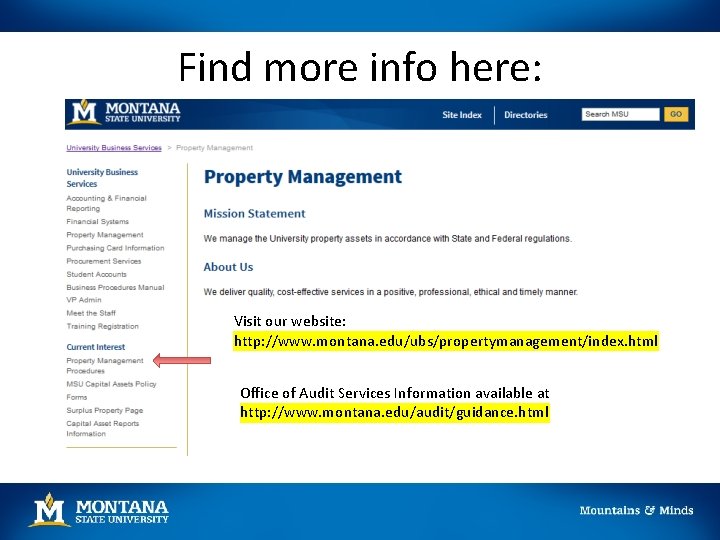Open University Business Services breadcrumb link
Viewport: 720px width, 540px height.
(114, 148)
